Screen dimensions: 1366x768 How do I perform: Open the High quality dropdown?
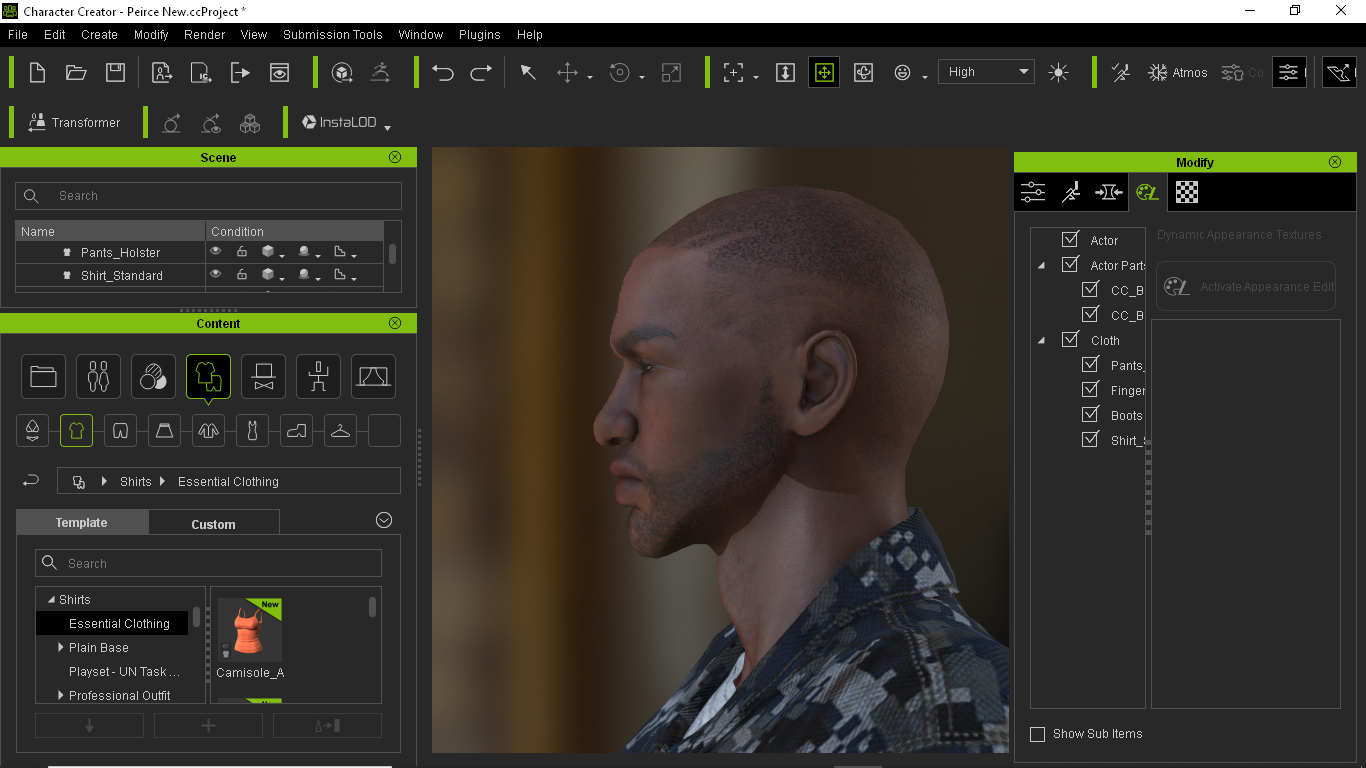[x=985, y=71]
